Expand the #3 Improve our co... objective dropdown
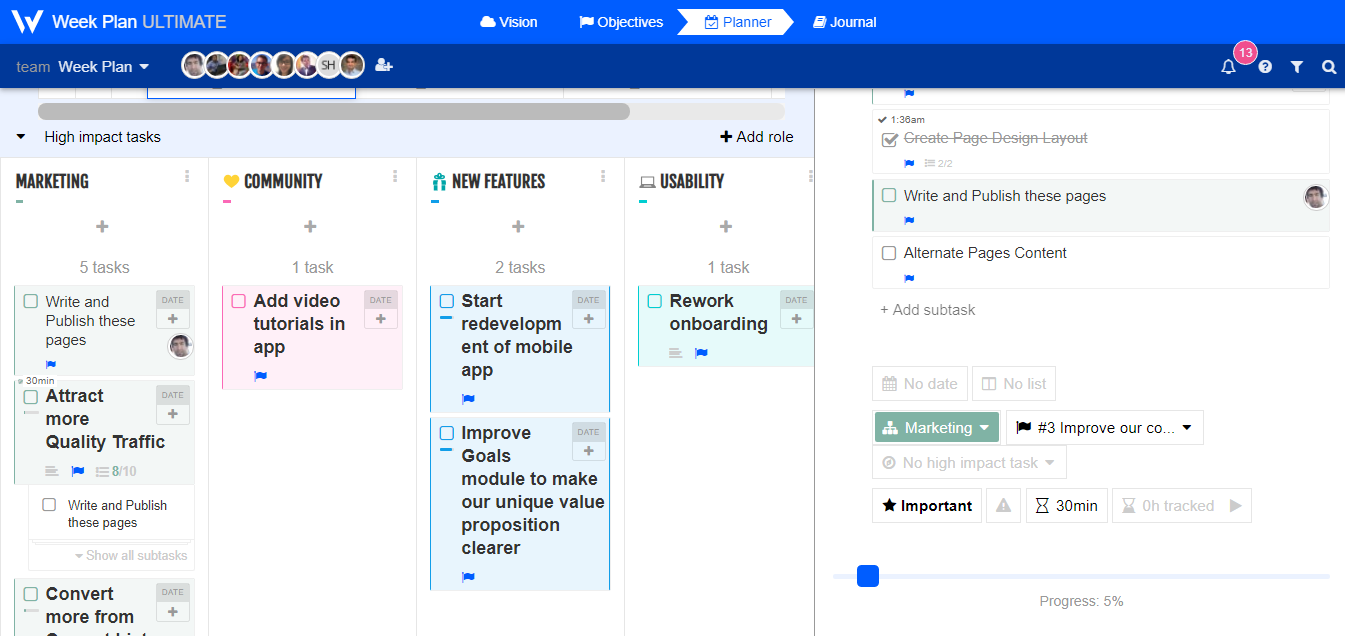The height and width of the screenshot is (636, 1345). pos(1103,427)
